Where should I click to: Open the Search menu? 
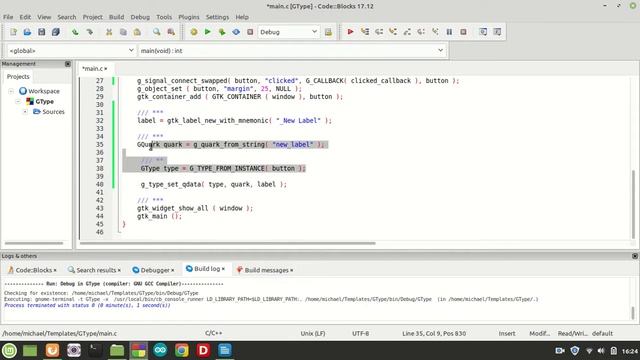[67, 17]
